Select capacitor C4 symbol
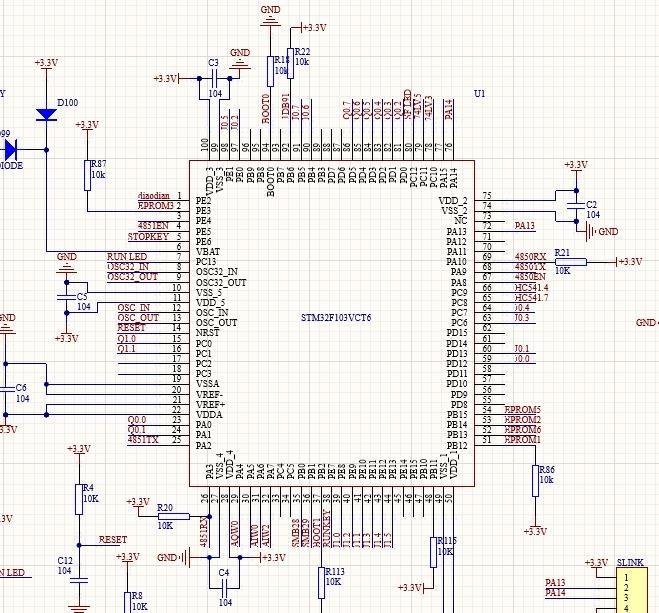The width and height of the screenshot is (659, 613). click(x=224, y=587)
